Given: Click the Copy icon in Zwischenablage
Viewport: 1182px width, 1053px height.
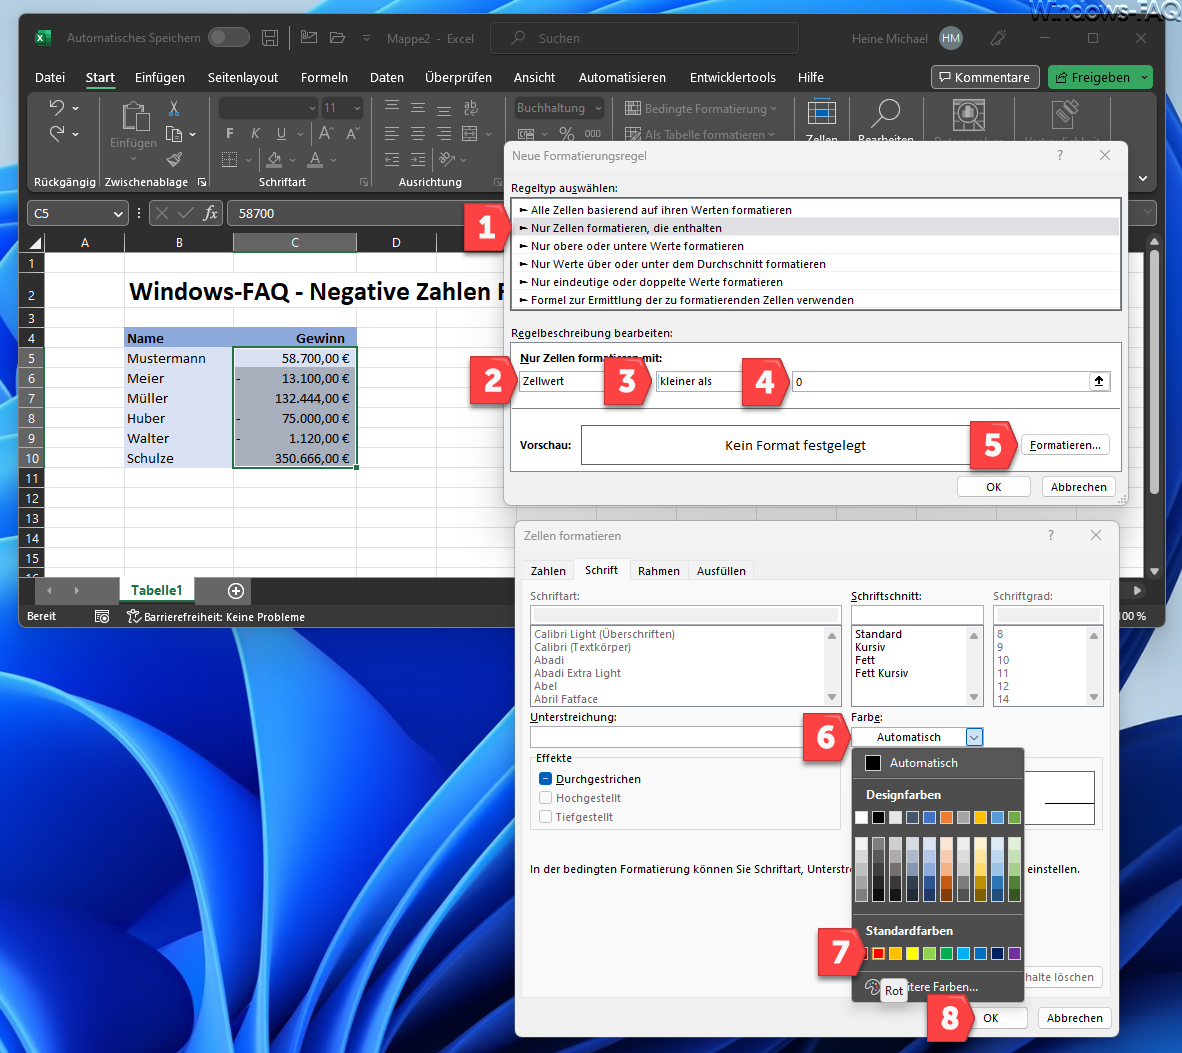Looking at the screenshot, I should point(174,134).
